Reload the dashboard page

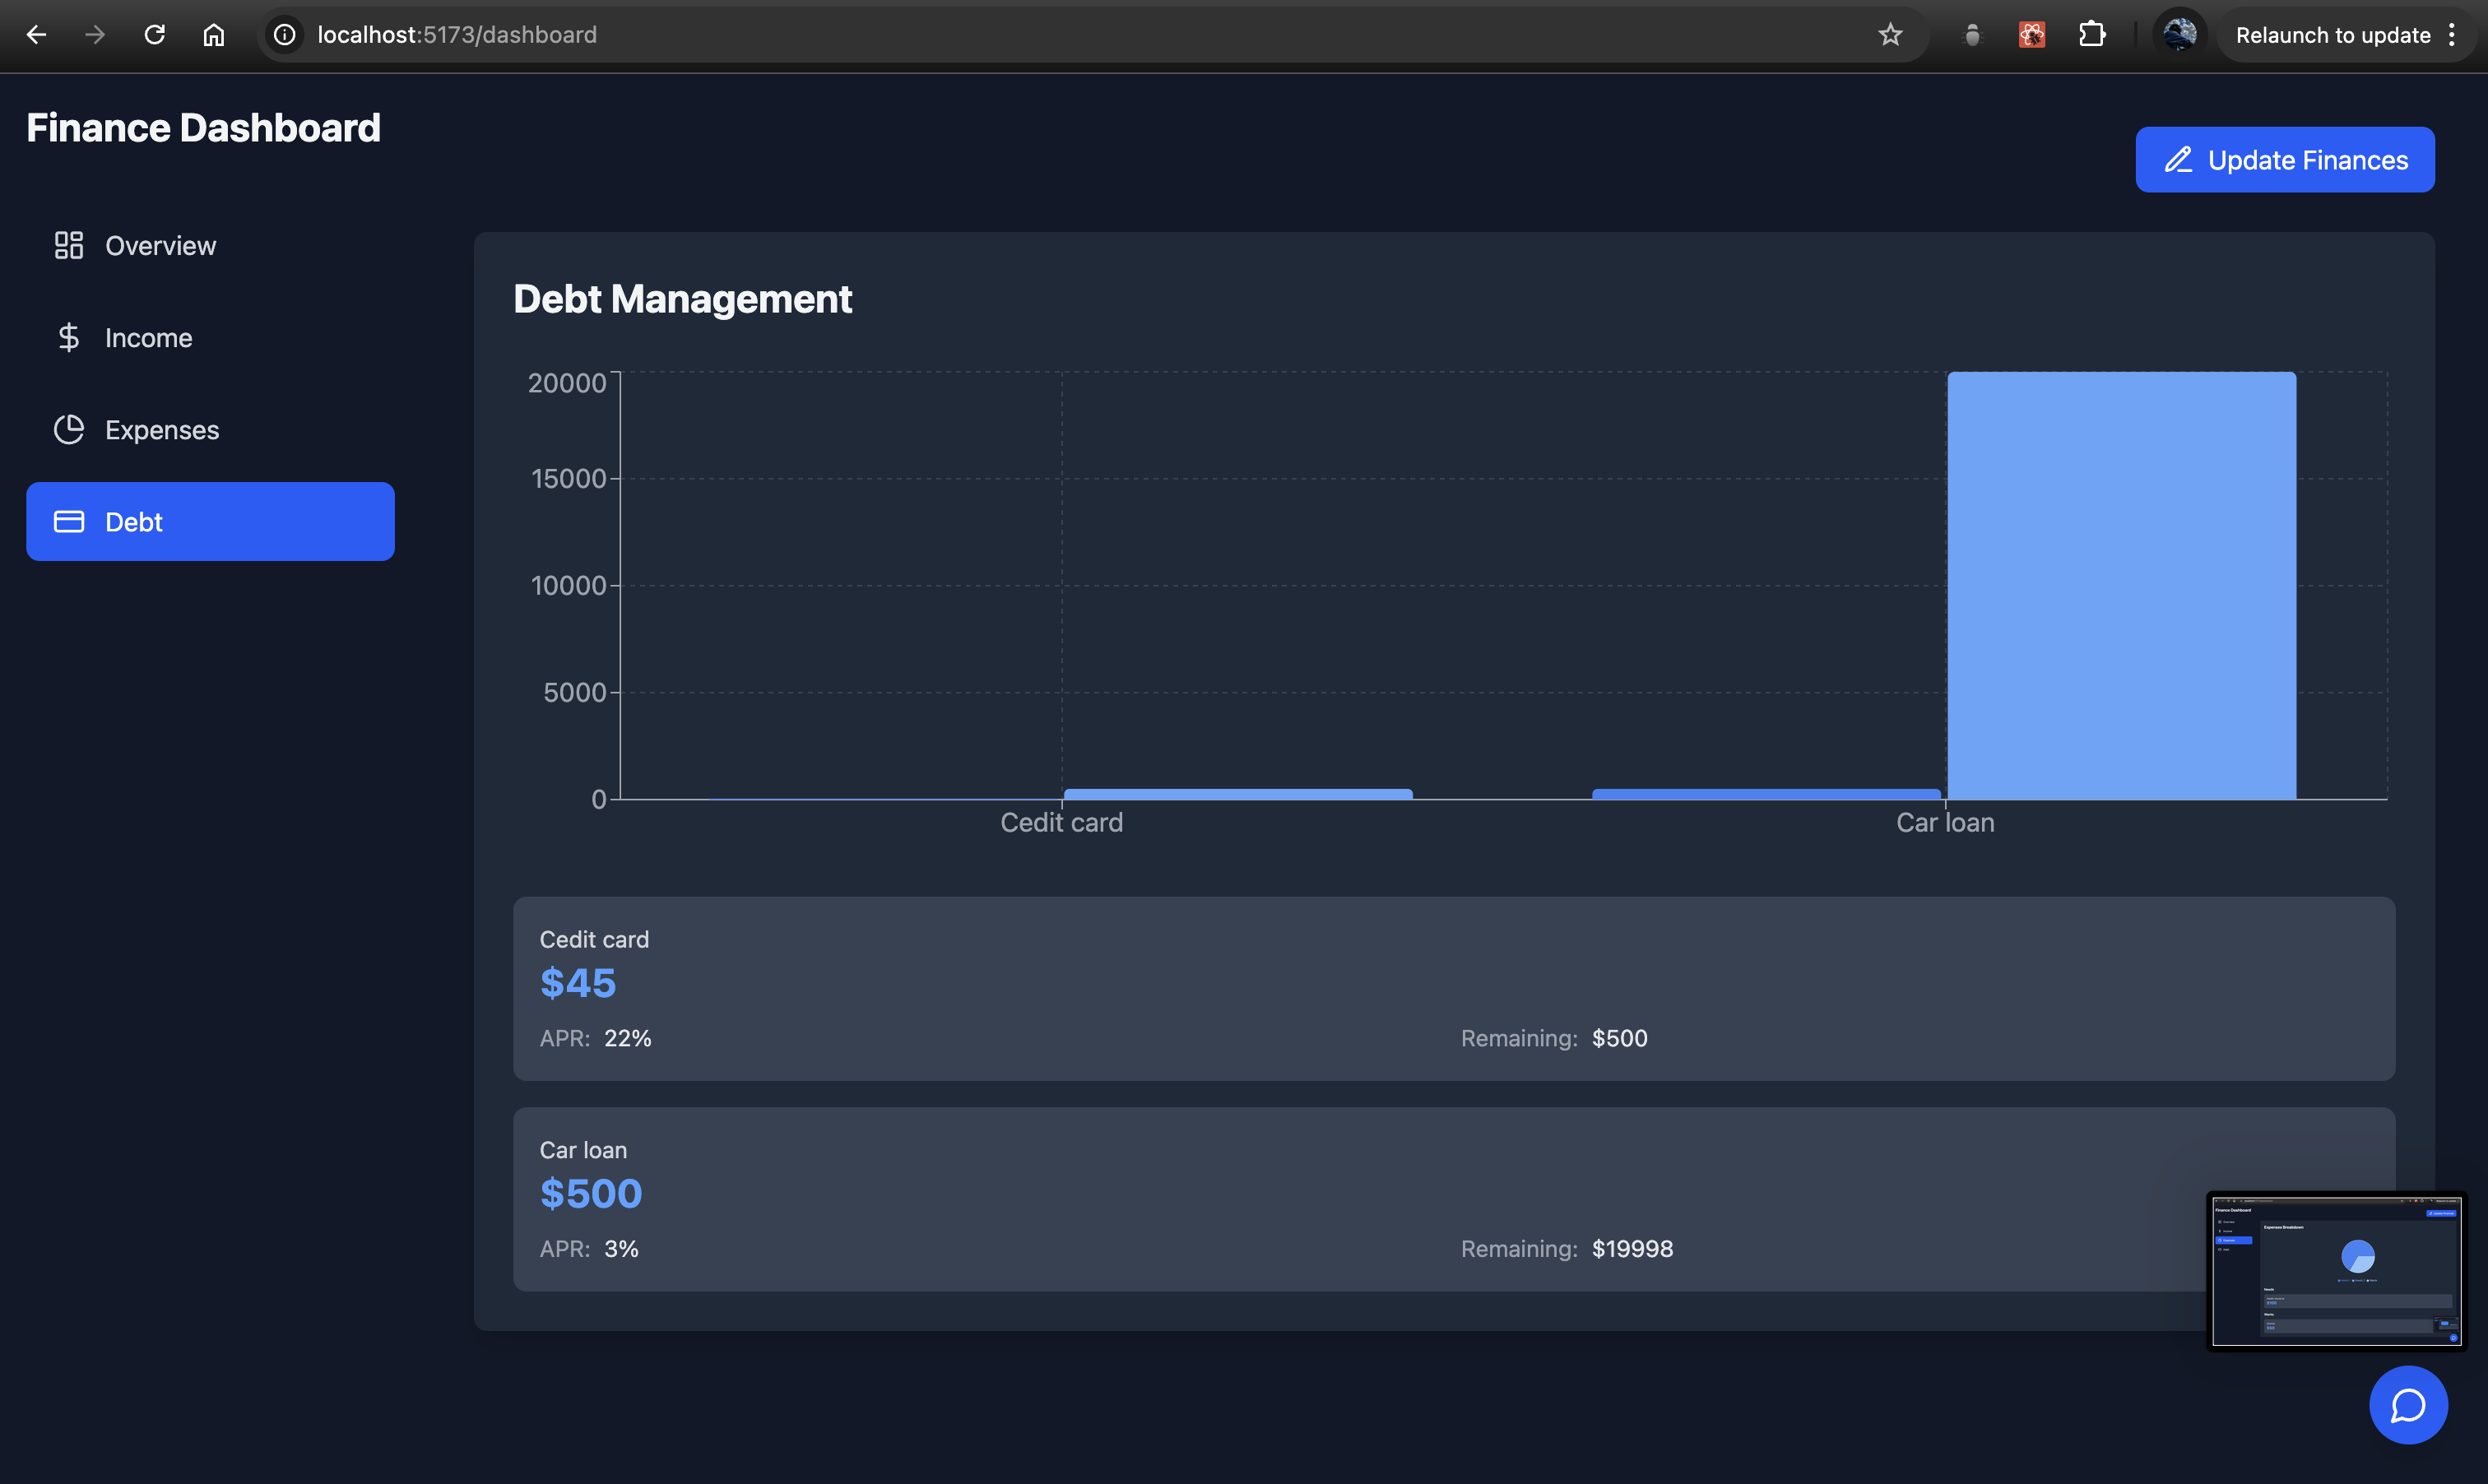[154, 35]
